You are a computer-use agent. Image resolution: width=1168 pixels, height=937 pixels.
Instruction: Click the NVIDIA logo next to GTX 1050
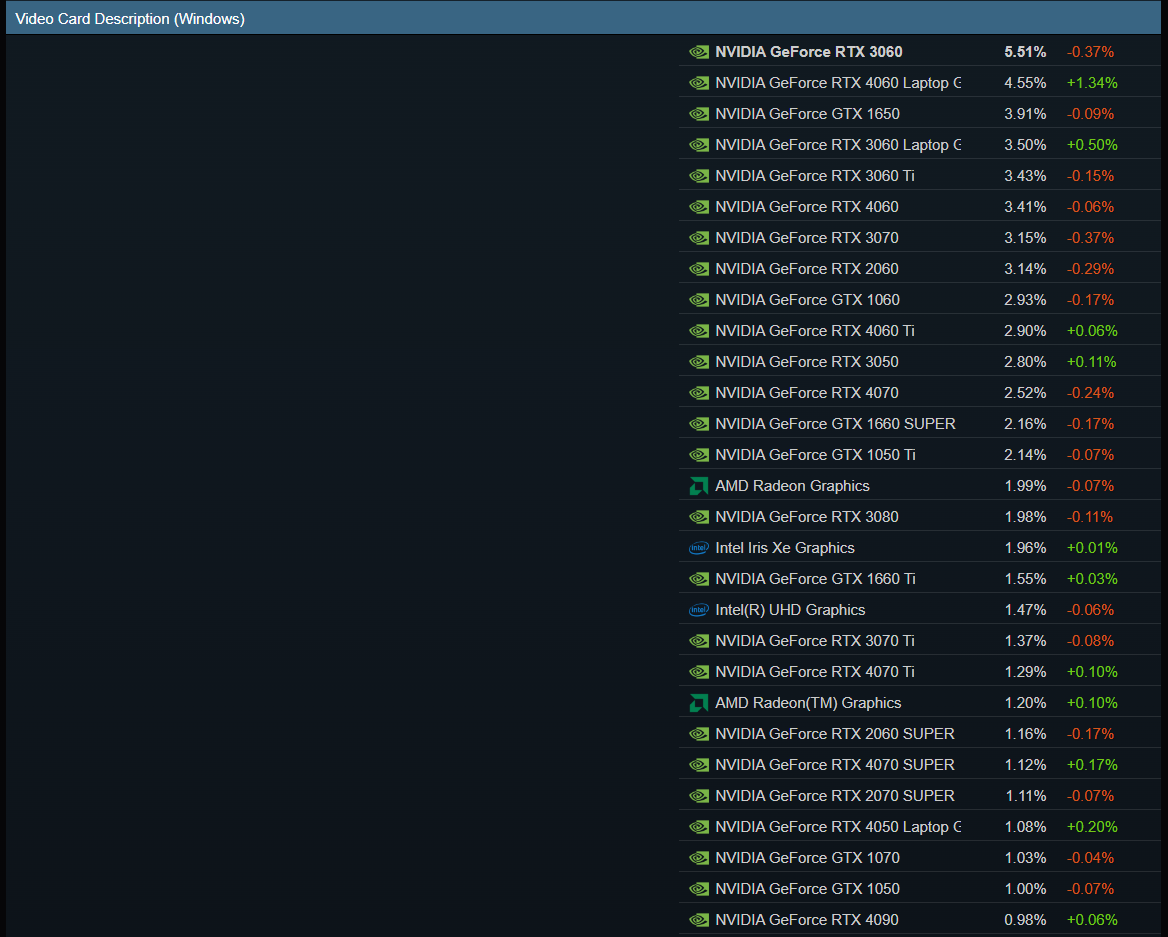699,889
